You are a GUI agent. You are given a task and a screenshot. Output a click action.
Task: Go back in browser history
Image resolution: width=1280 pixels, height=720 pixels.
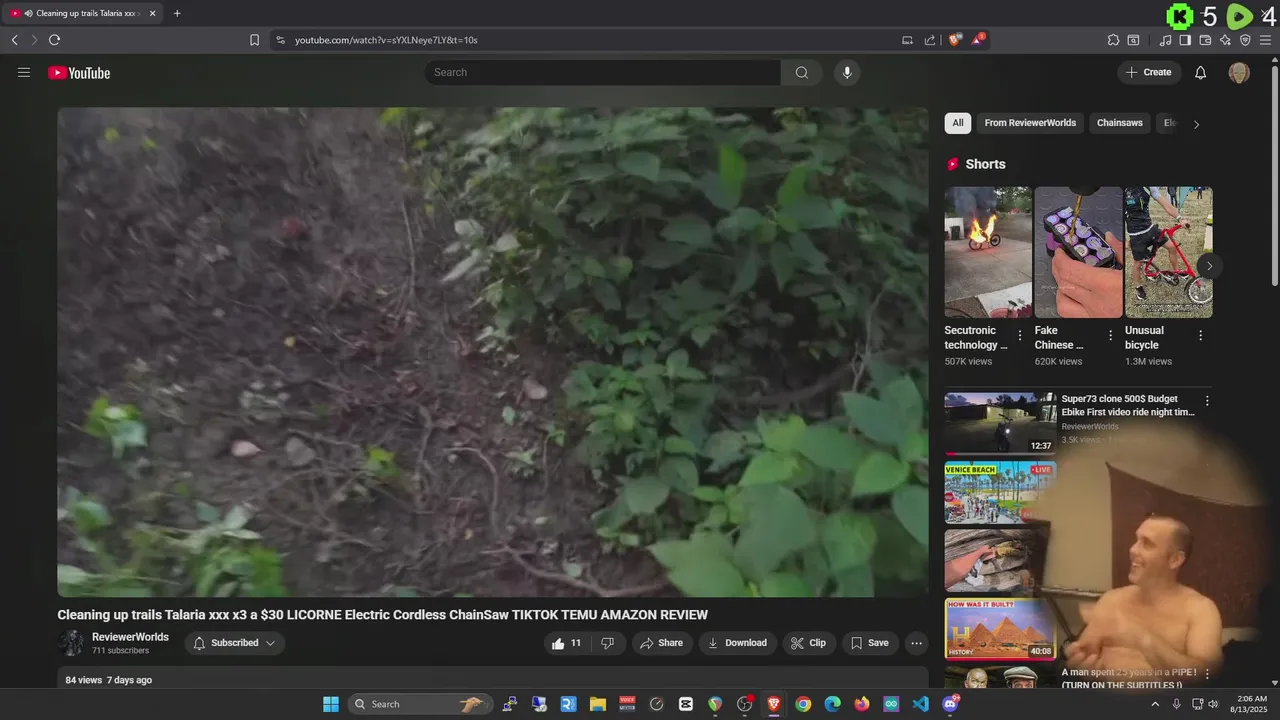pyautogui.click(x=14, y=40)
